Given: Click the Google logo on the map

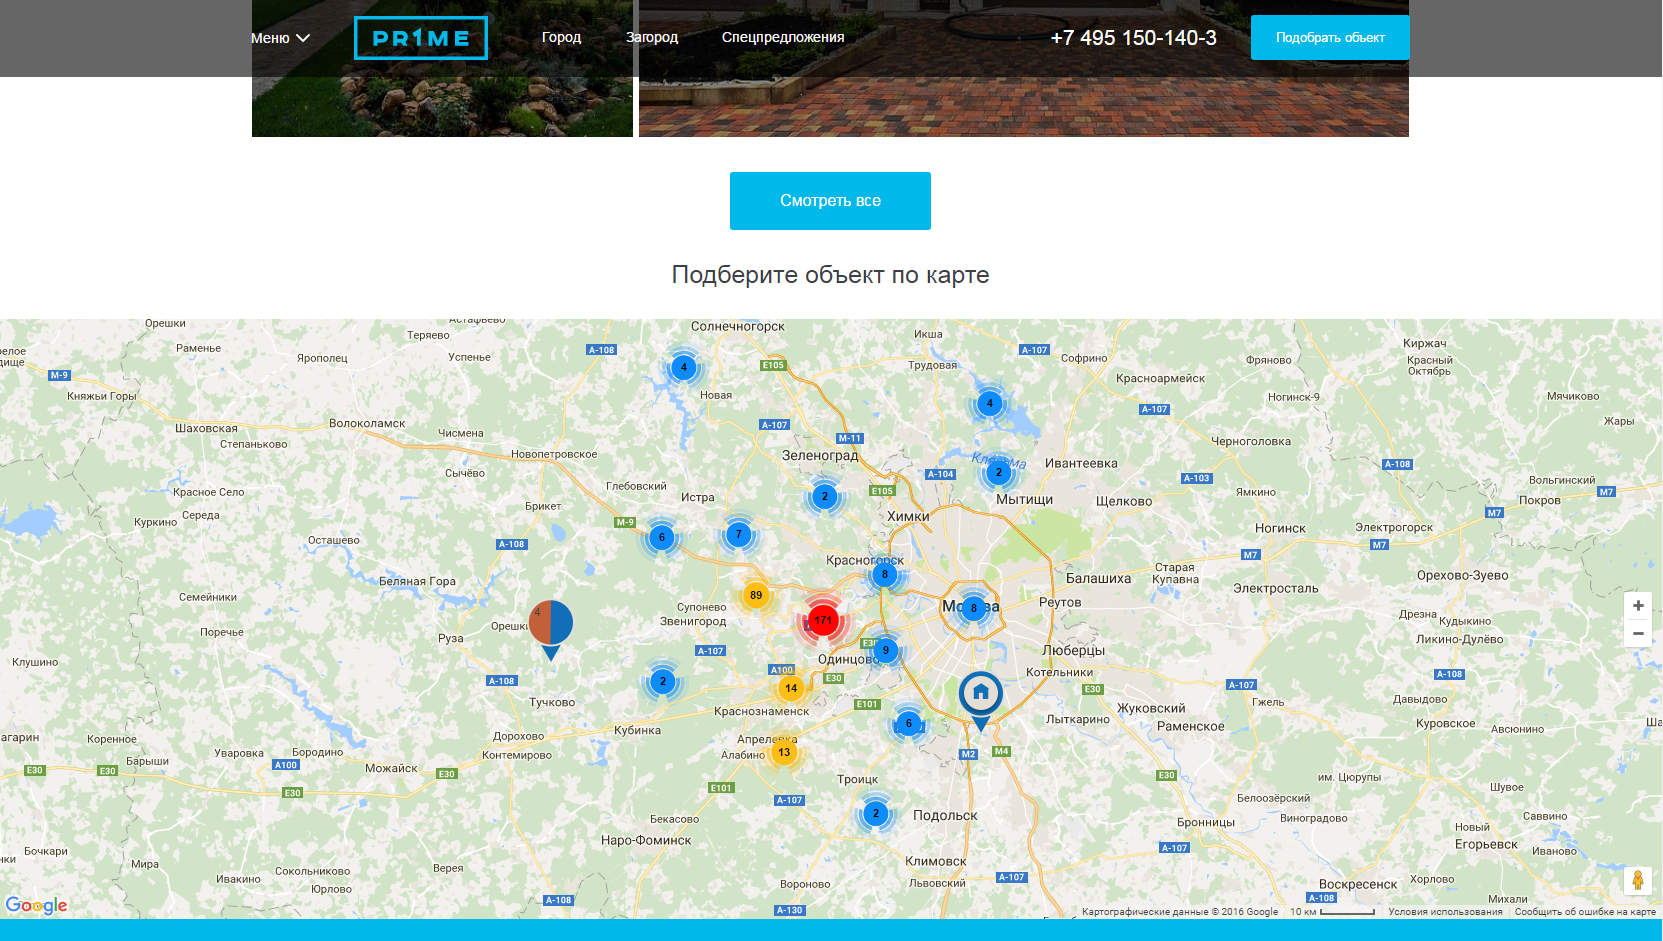Looking at the screenshot, I should 36,905.
